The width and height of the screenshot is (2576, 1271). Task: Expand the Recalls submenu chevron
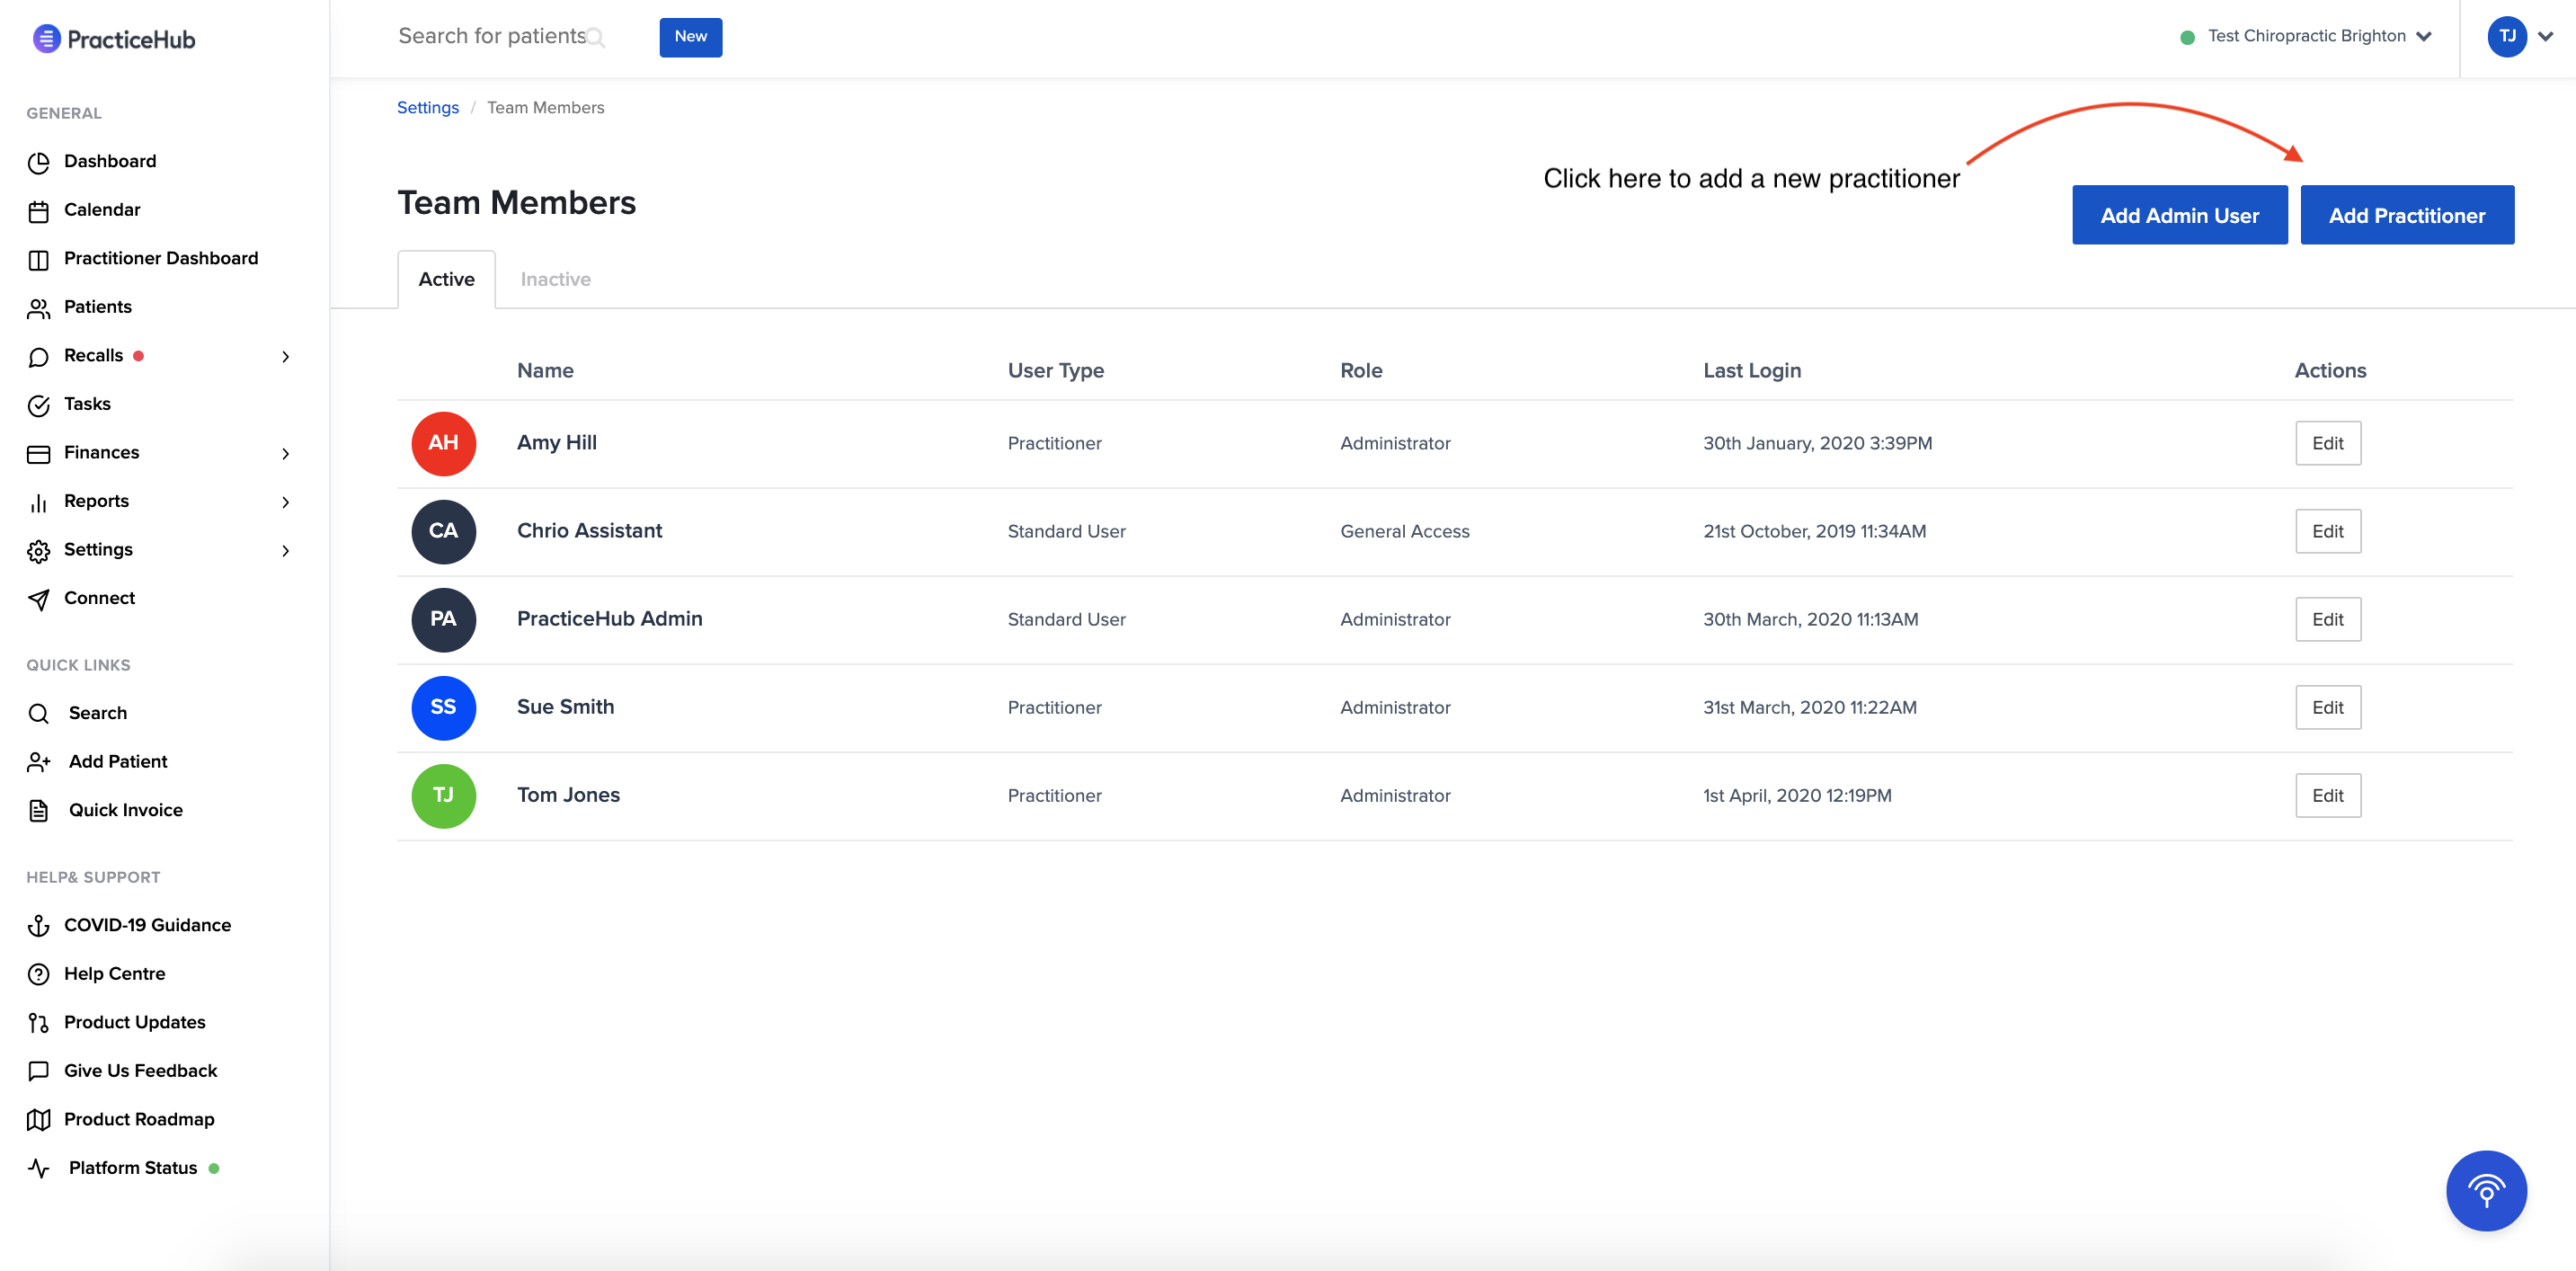(286, 357)
